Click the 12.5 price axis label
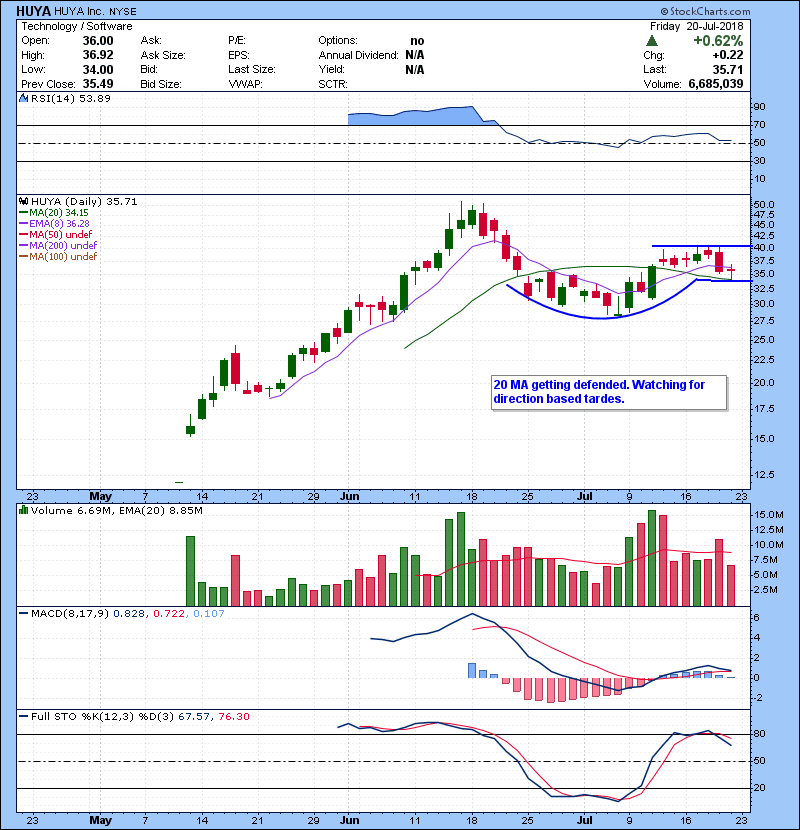 tap(764, 475)
